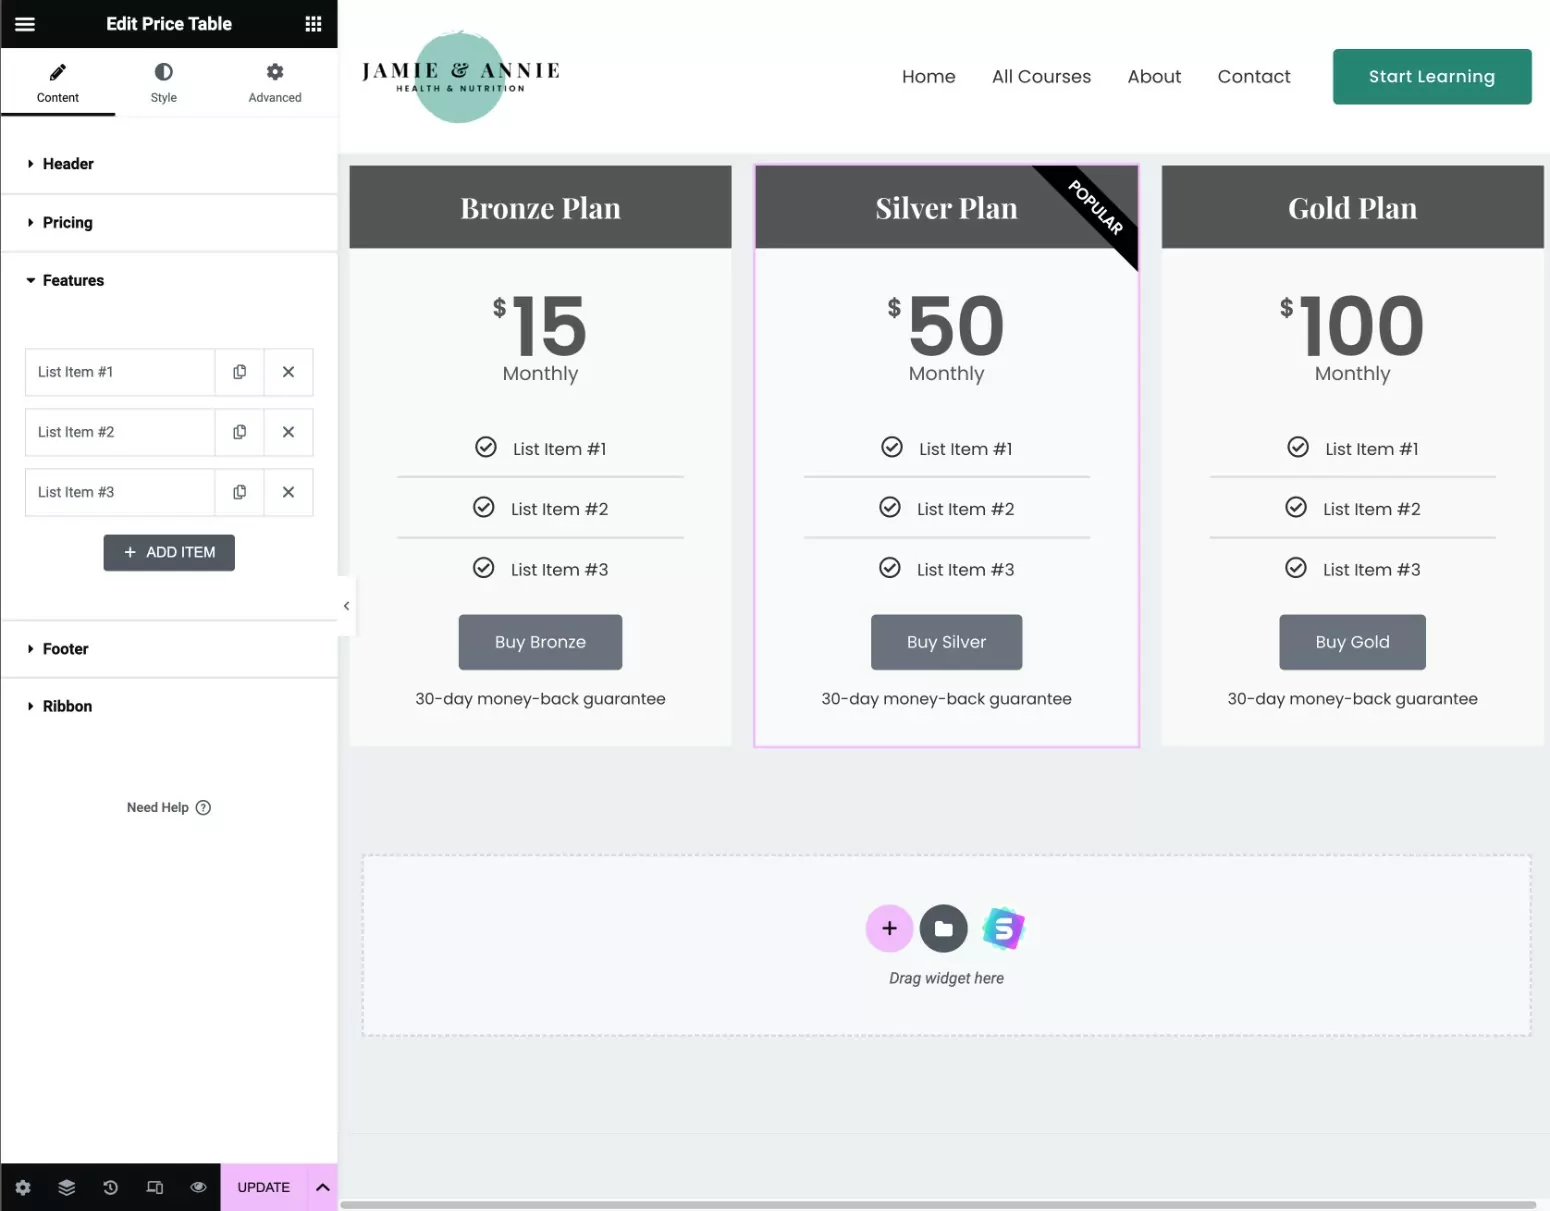Open the Starter Templates S icon
The width and height of the screenshot is (1550, 1211).
coord(1003,929)
